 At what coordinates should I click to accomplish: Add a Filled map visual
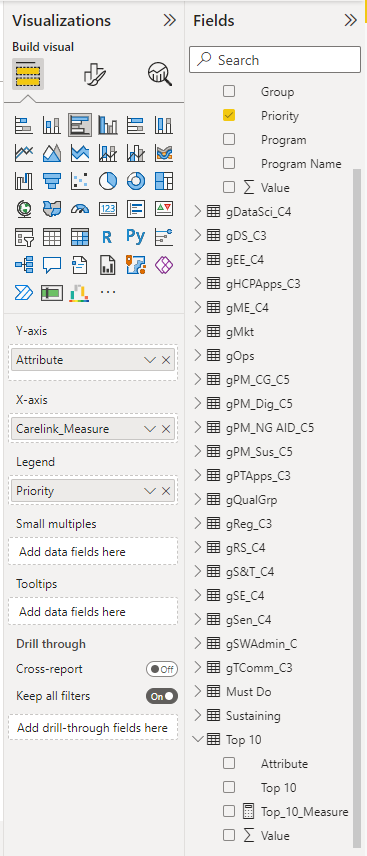(x=52, y=209)
